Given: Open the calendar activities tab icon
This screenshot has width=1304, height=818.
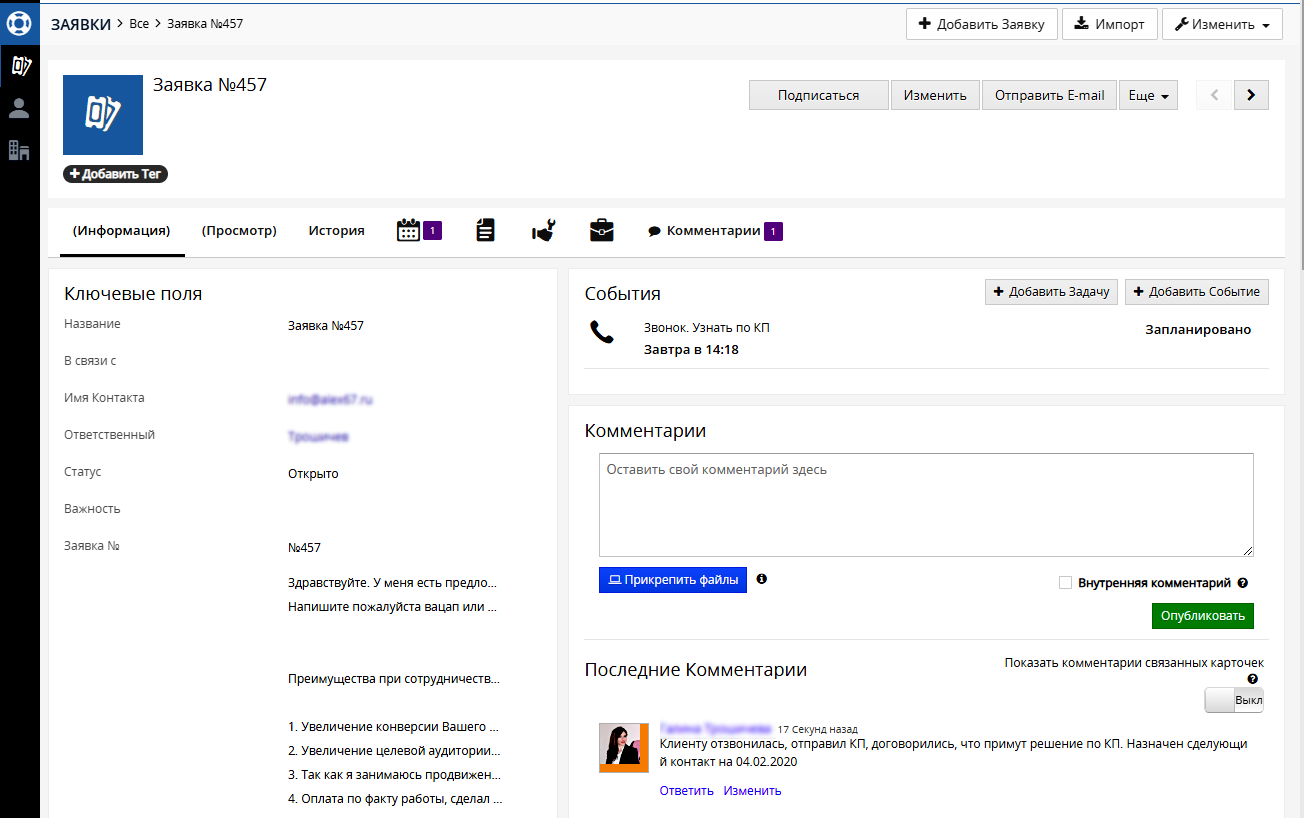Looking at the screenshot, I should coord(409,231).
